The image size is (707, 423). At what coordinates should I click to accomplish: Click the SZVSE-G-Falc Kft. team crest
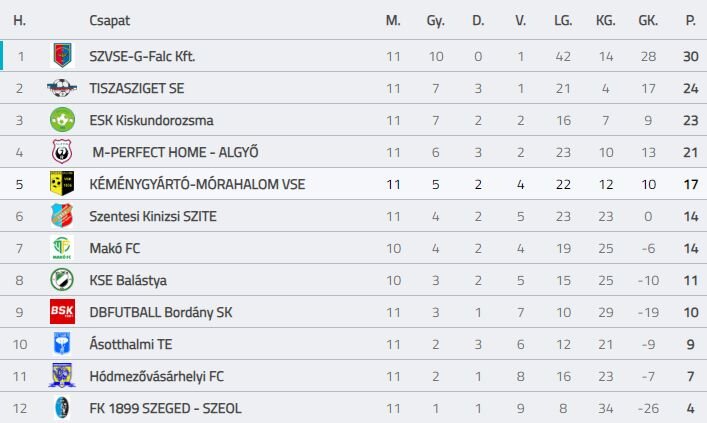click(62, 55)
